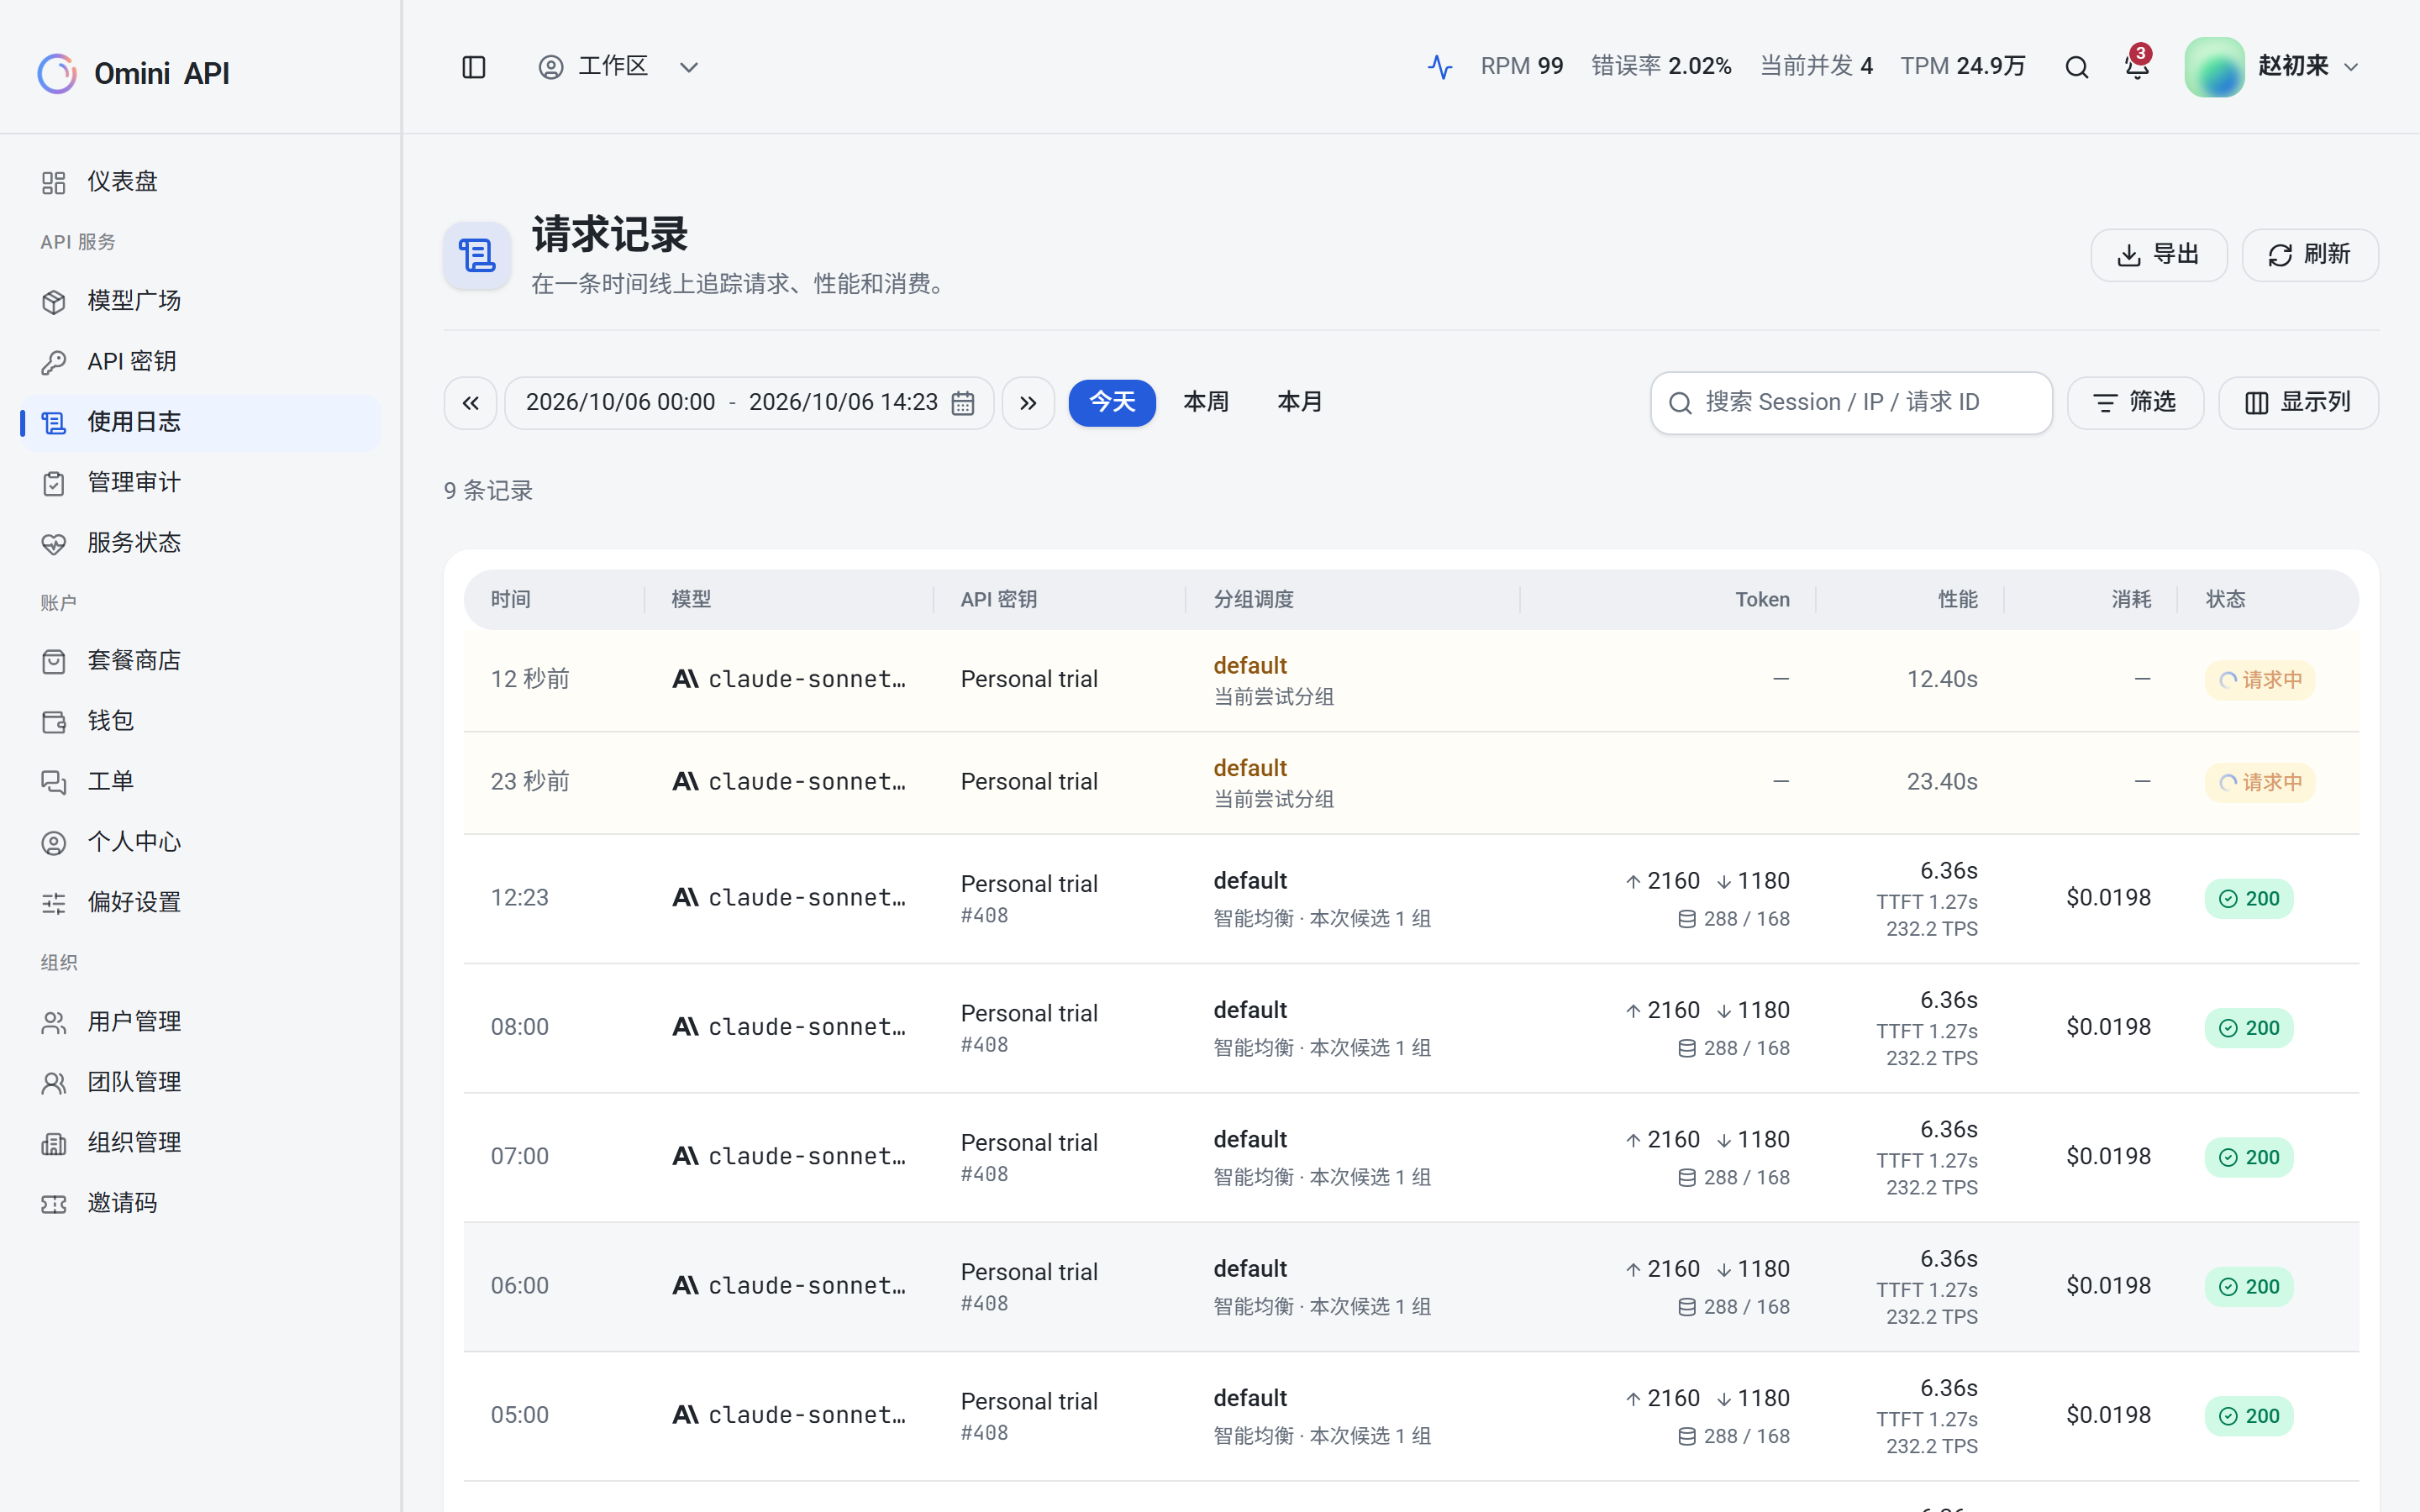Toggle the sidebar collapse icon
Viewport: 2420px width, 1512px height.
coord(474,67)
